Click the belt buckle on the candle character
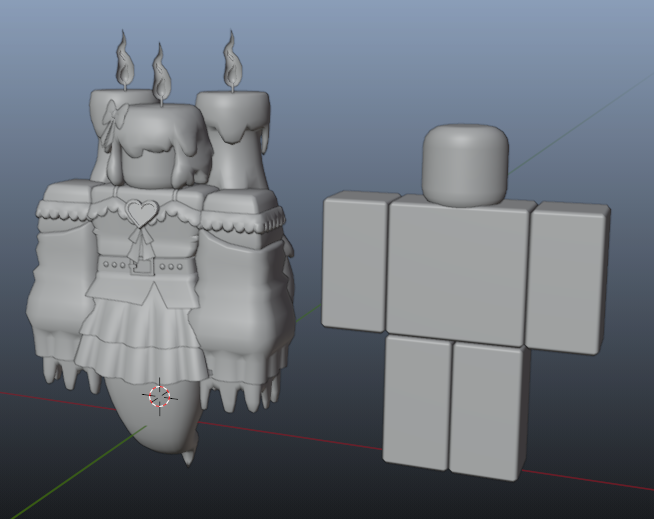Screen dimensions: 654x519 [x=142, y=266]
